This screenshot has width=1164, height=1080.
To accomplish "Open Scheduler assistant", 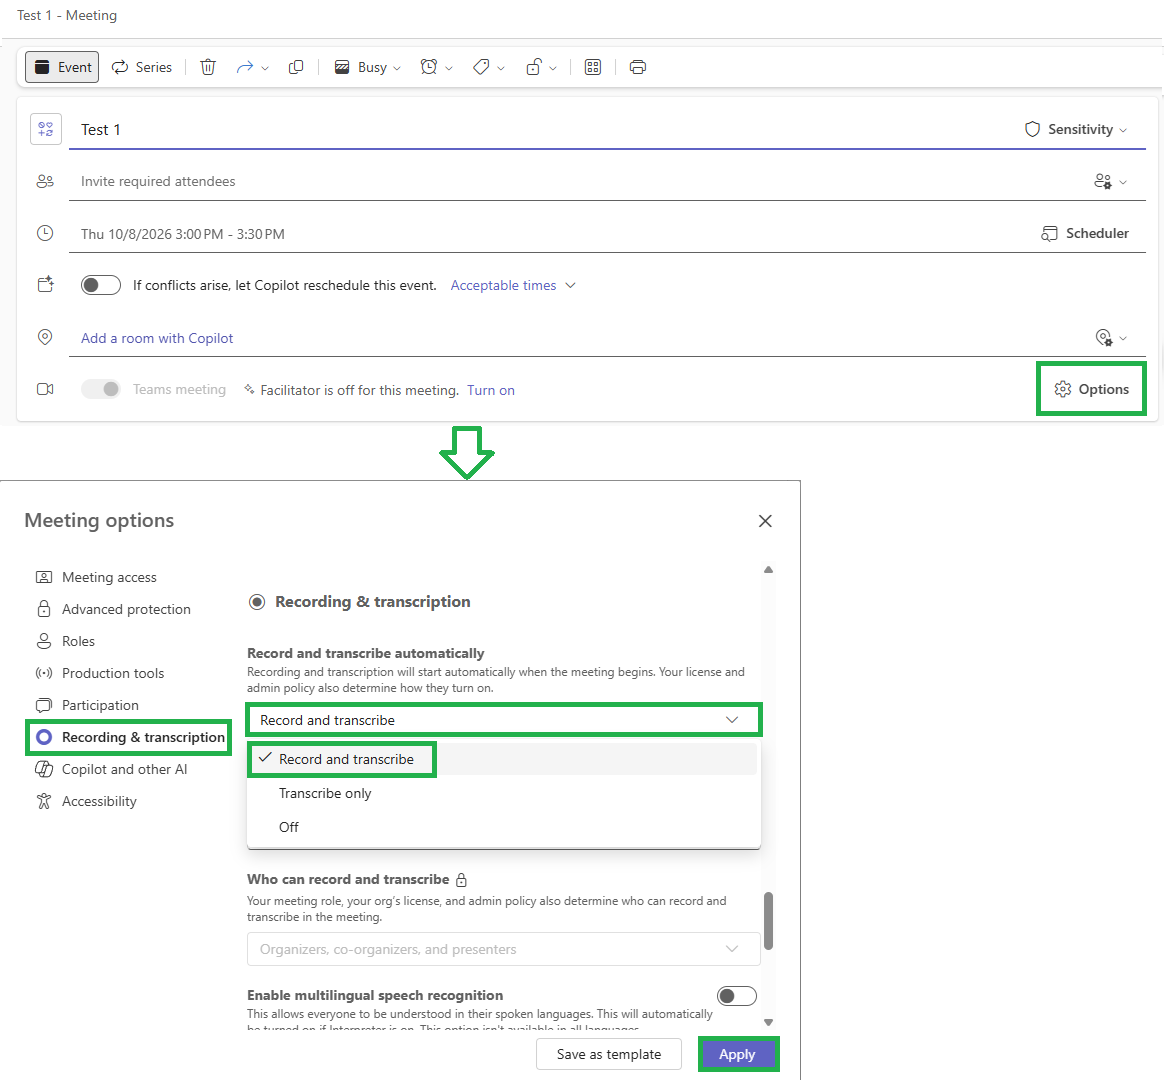I will tap(1085, 234).
